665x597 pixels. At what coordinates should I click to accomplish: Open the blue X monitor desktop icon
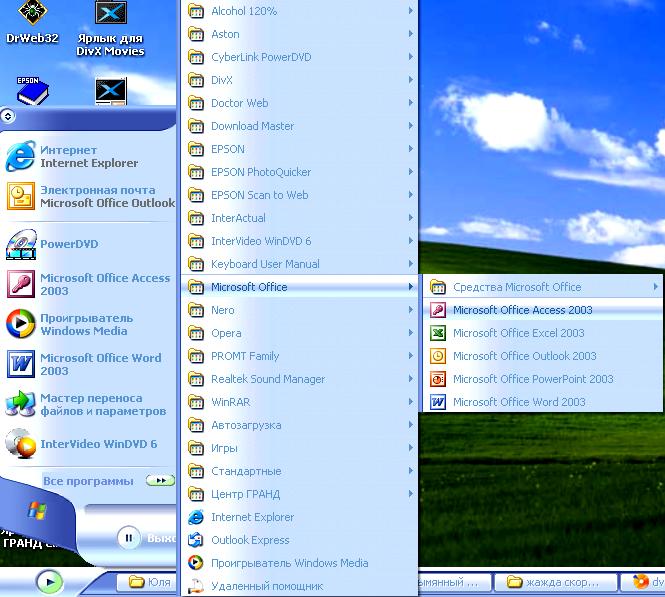(x=110, y=91)
